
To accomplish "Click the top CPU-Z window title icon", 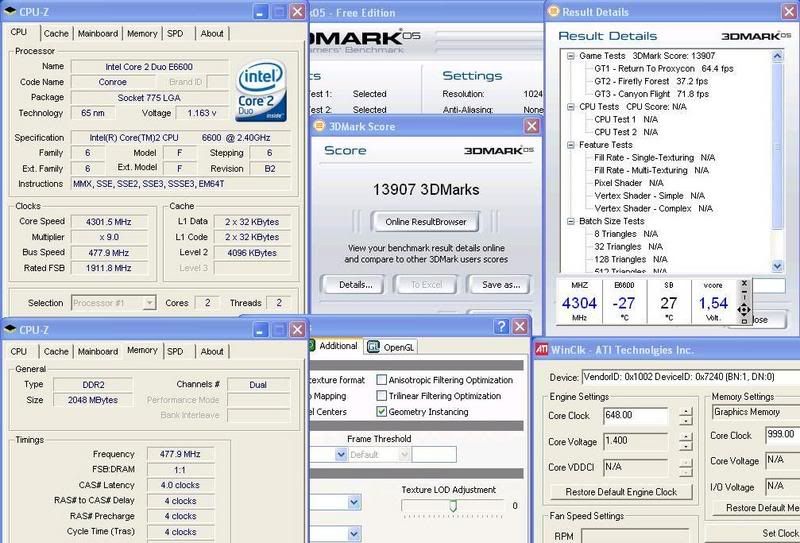I will (10, 12).
